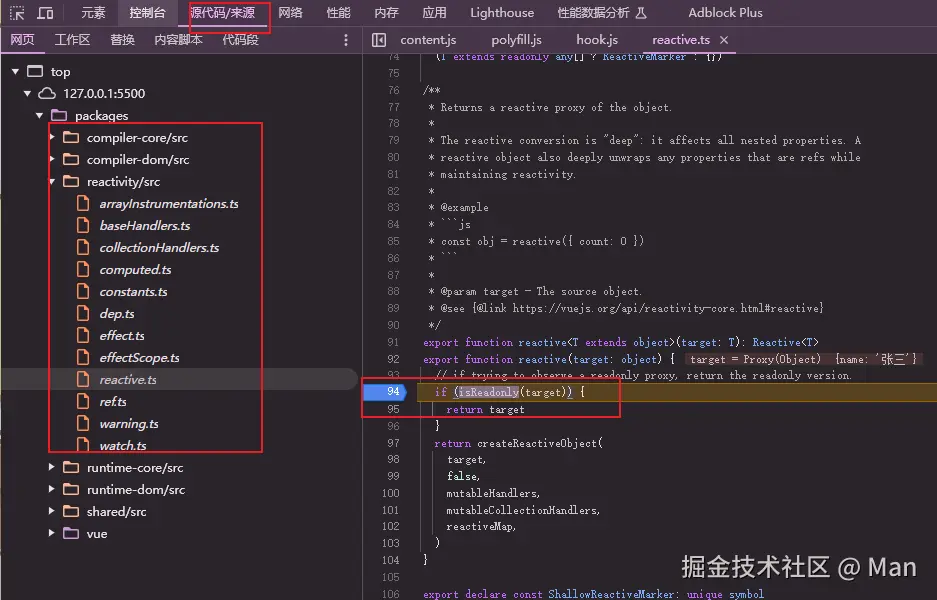The image size is (937, 600).
Task: Click the reactivity/src folder icon
Action: pyautogui.click(x=71, y=182)
